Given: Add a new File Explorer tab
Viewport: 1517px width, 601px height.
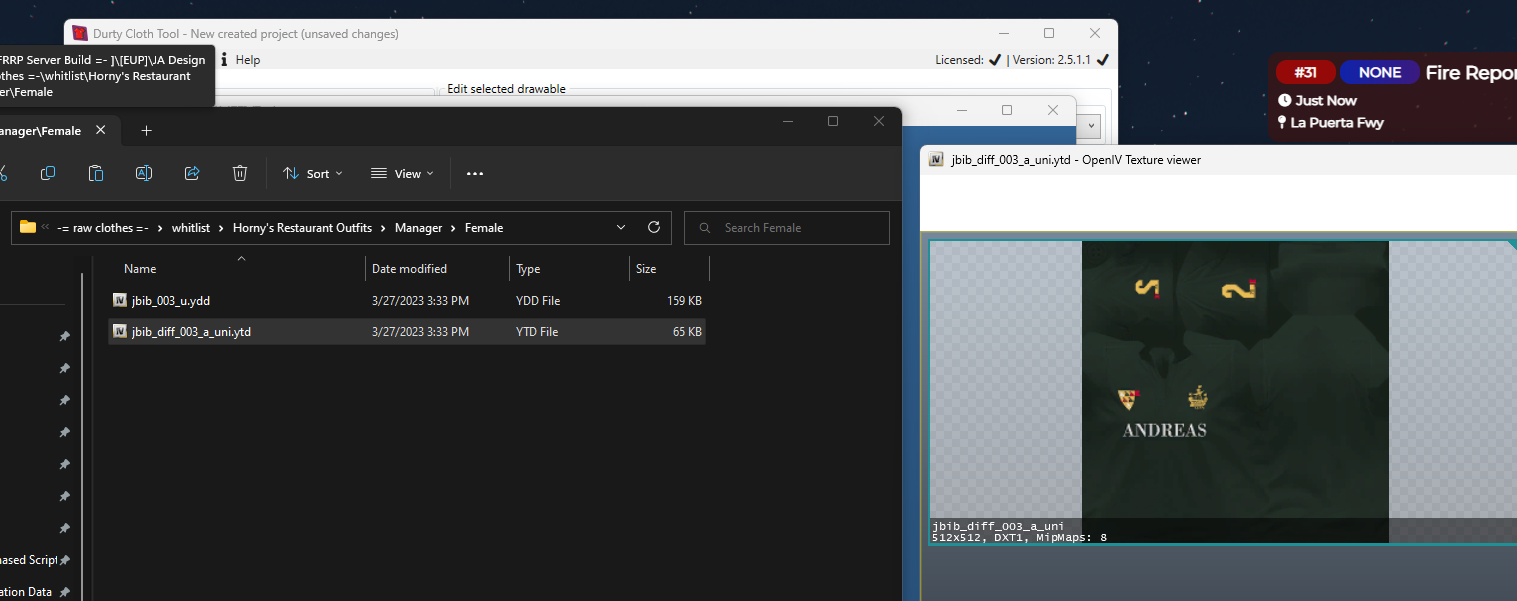Looking at the screenshot, I should click(x=146, y=130).
